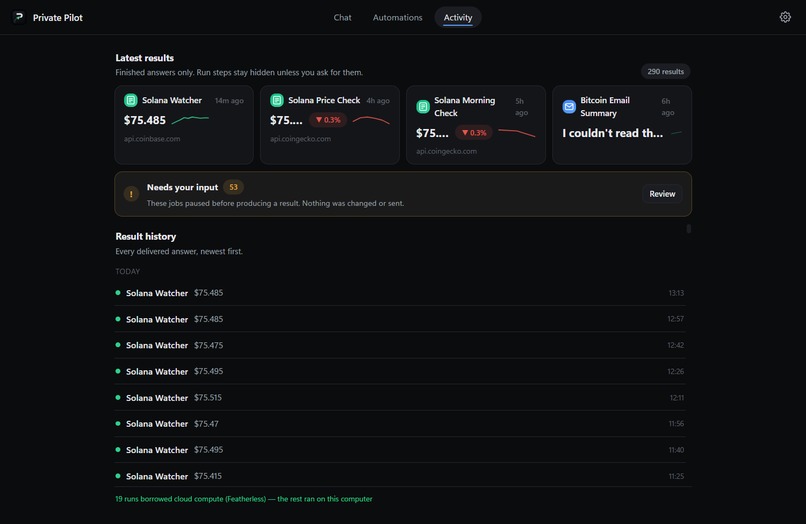This screenshot has height=524, width=806.
Task: Click the 53 count badge
Action: click(233, 187)
